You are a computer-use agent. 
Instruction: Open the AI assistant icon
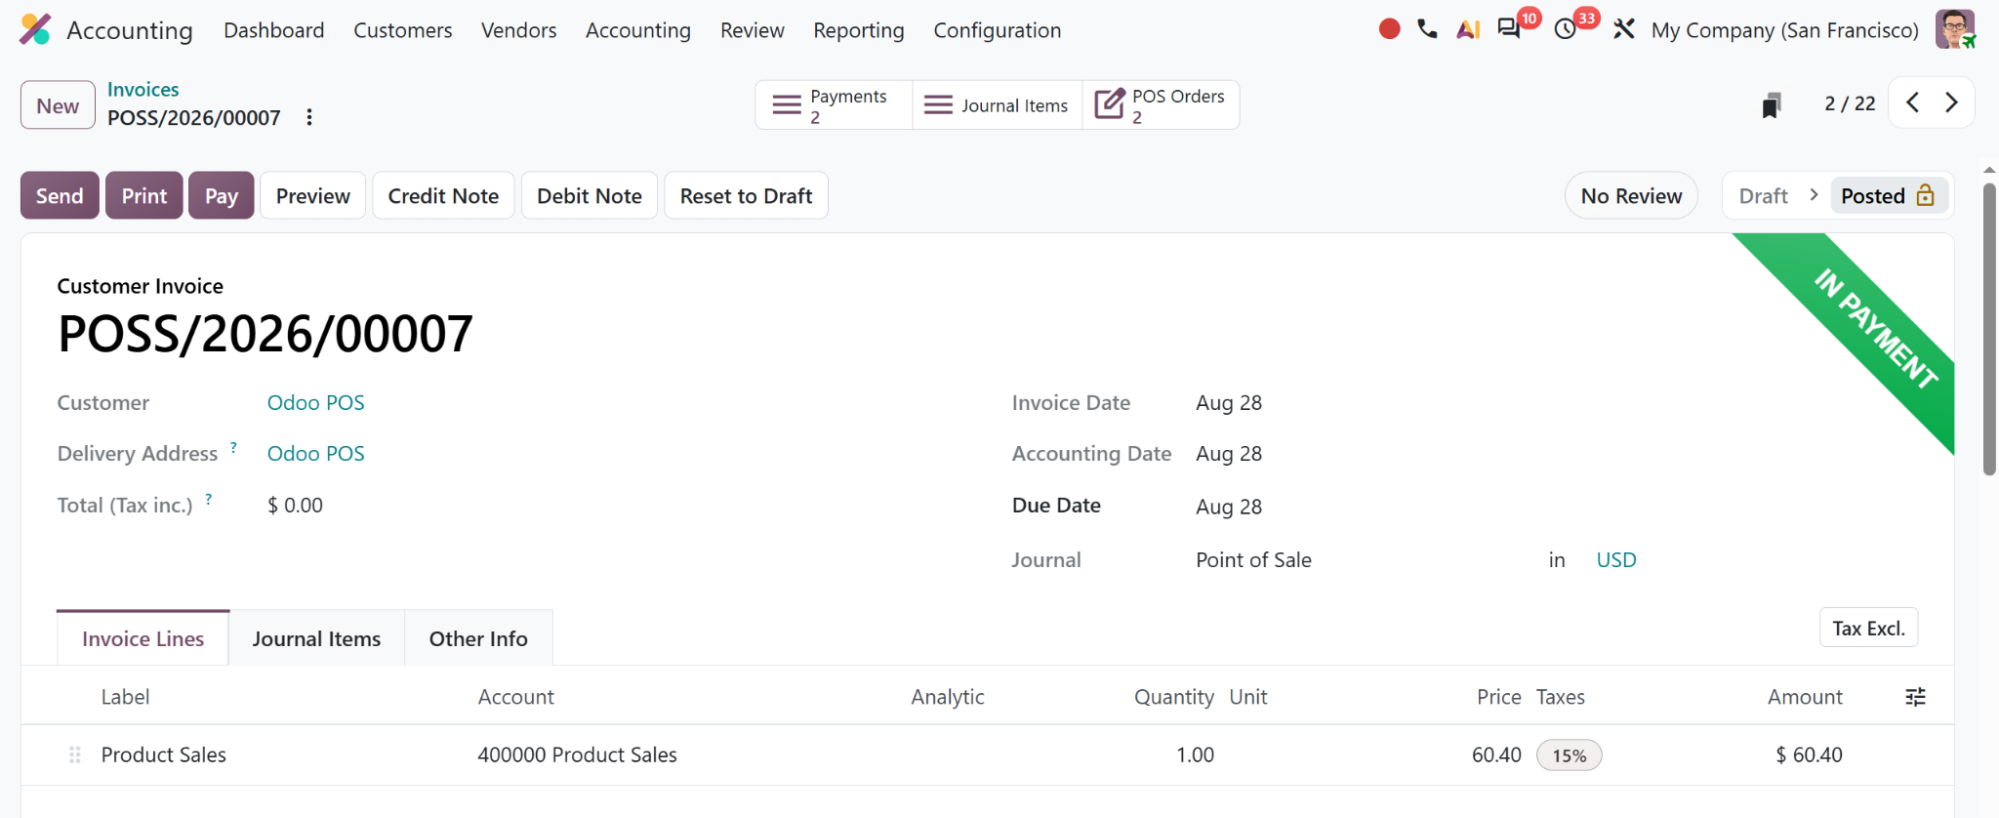(1468, 29)
